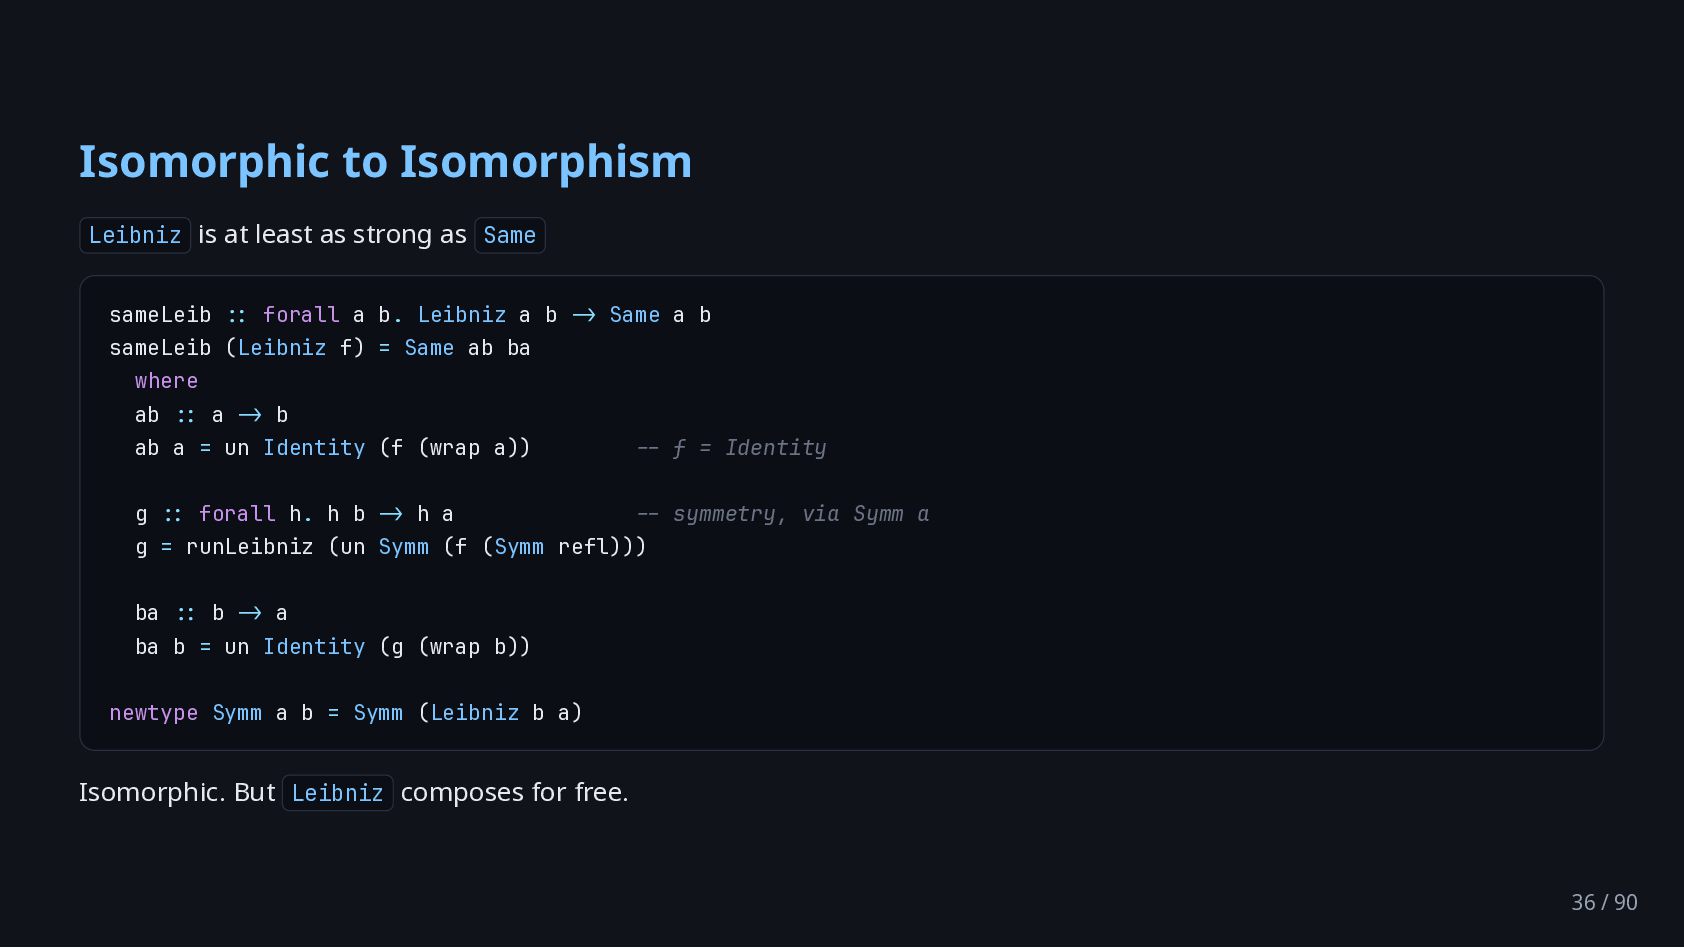Click the sameLeib type signature line
Image resolution: width=1684 pixels, height=948 pixels.
click(410, 315)
